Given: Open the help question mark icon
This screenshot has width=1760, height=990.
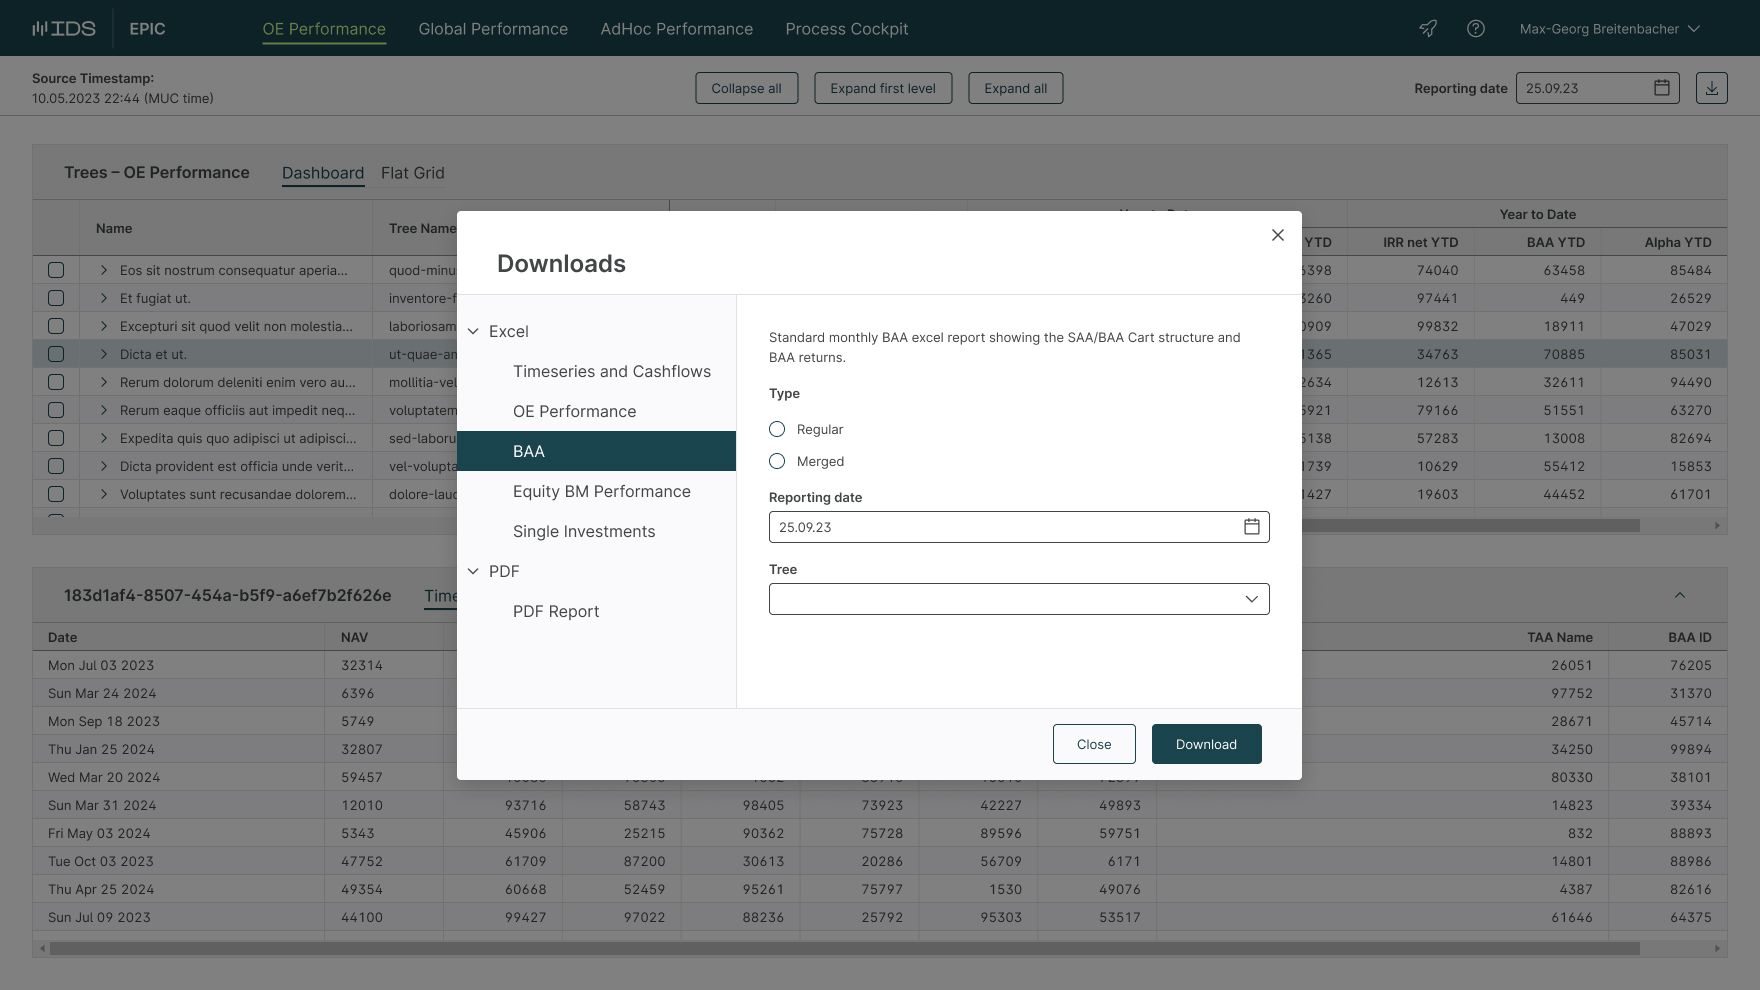Looking at the screenshot, I should [x=1475, y=28].
